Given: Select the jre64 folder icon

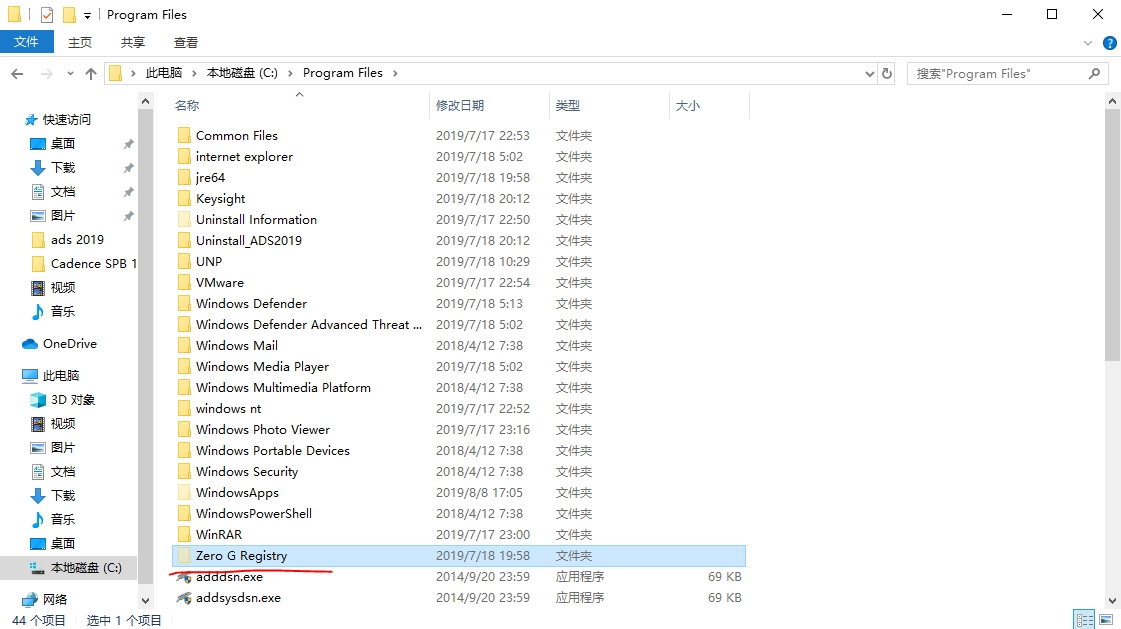Looking at the screenshot, I should (184, 177).
